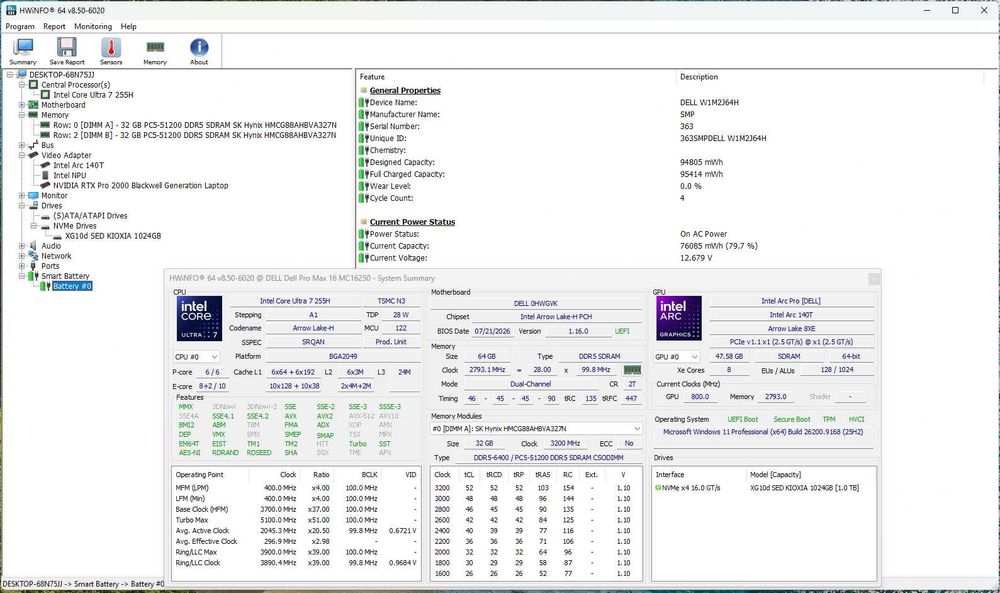Expand the Ports tree node
Viewport: 1000px width, 593px height.
(x=22, y=266)
